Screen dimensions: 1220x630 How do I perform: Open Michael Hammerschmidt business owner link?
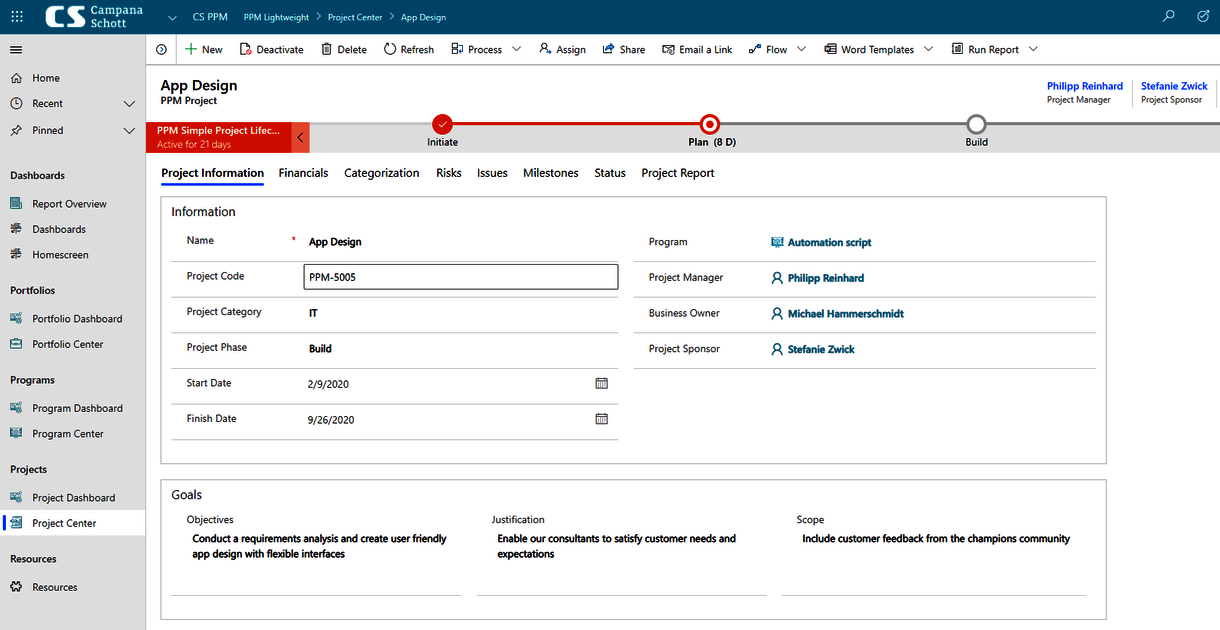coord(846,314)
